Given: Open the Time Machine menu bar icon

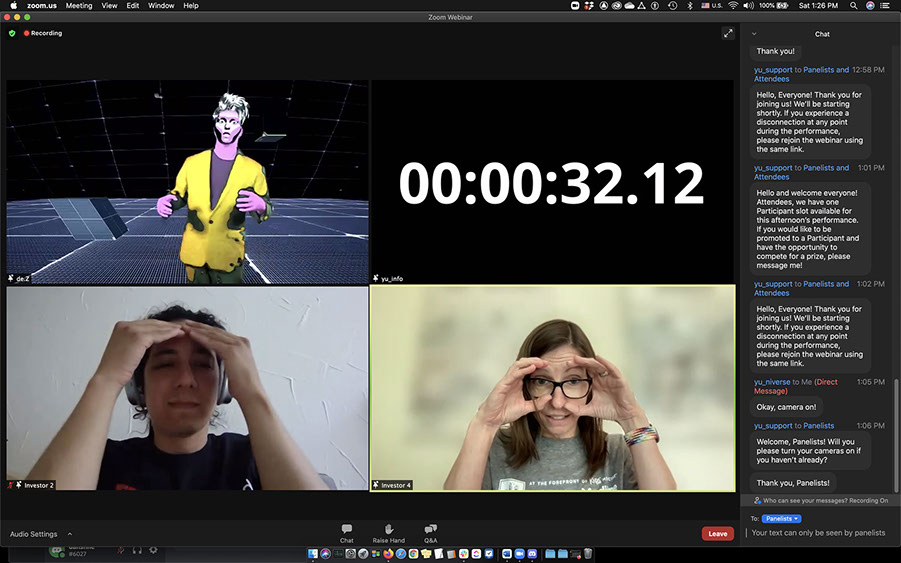Looking at the screenshot, I should coord(671,6).
